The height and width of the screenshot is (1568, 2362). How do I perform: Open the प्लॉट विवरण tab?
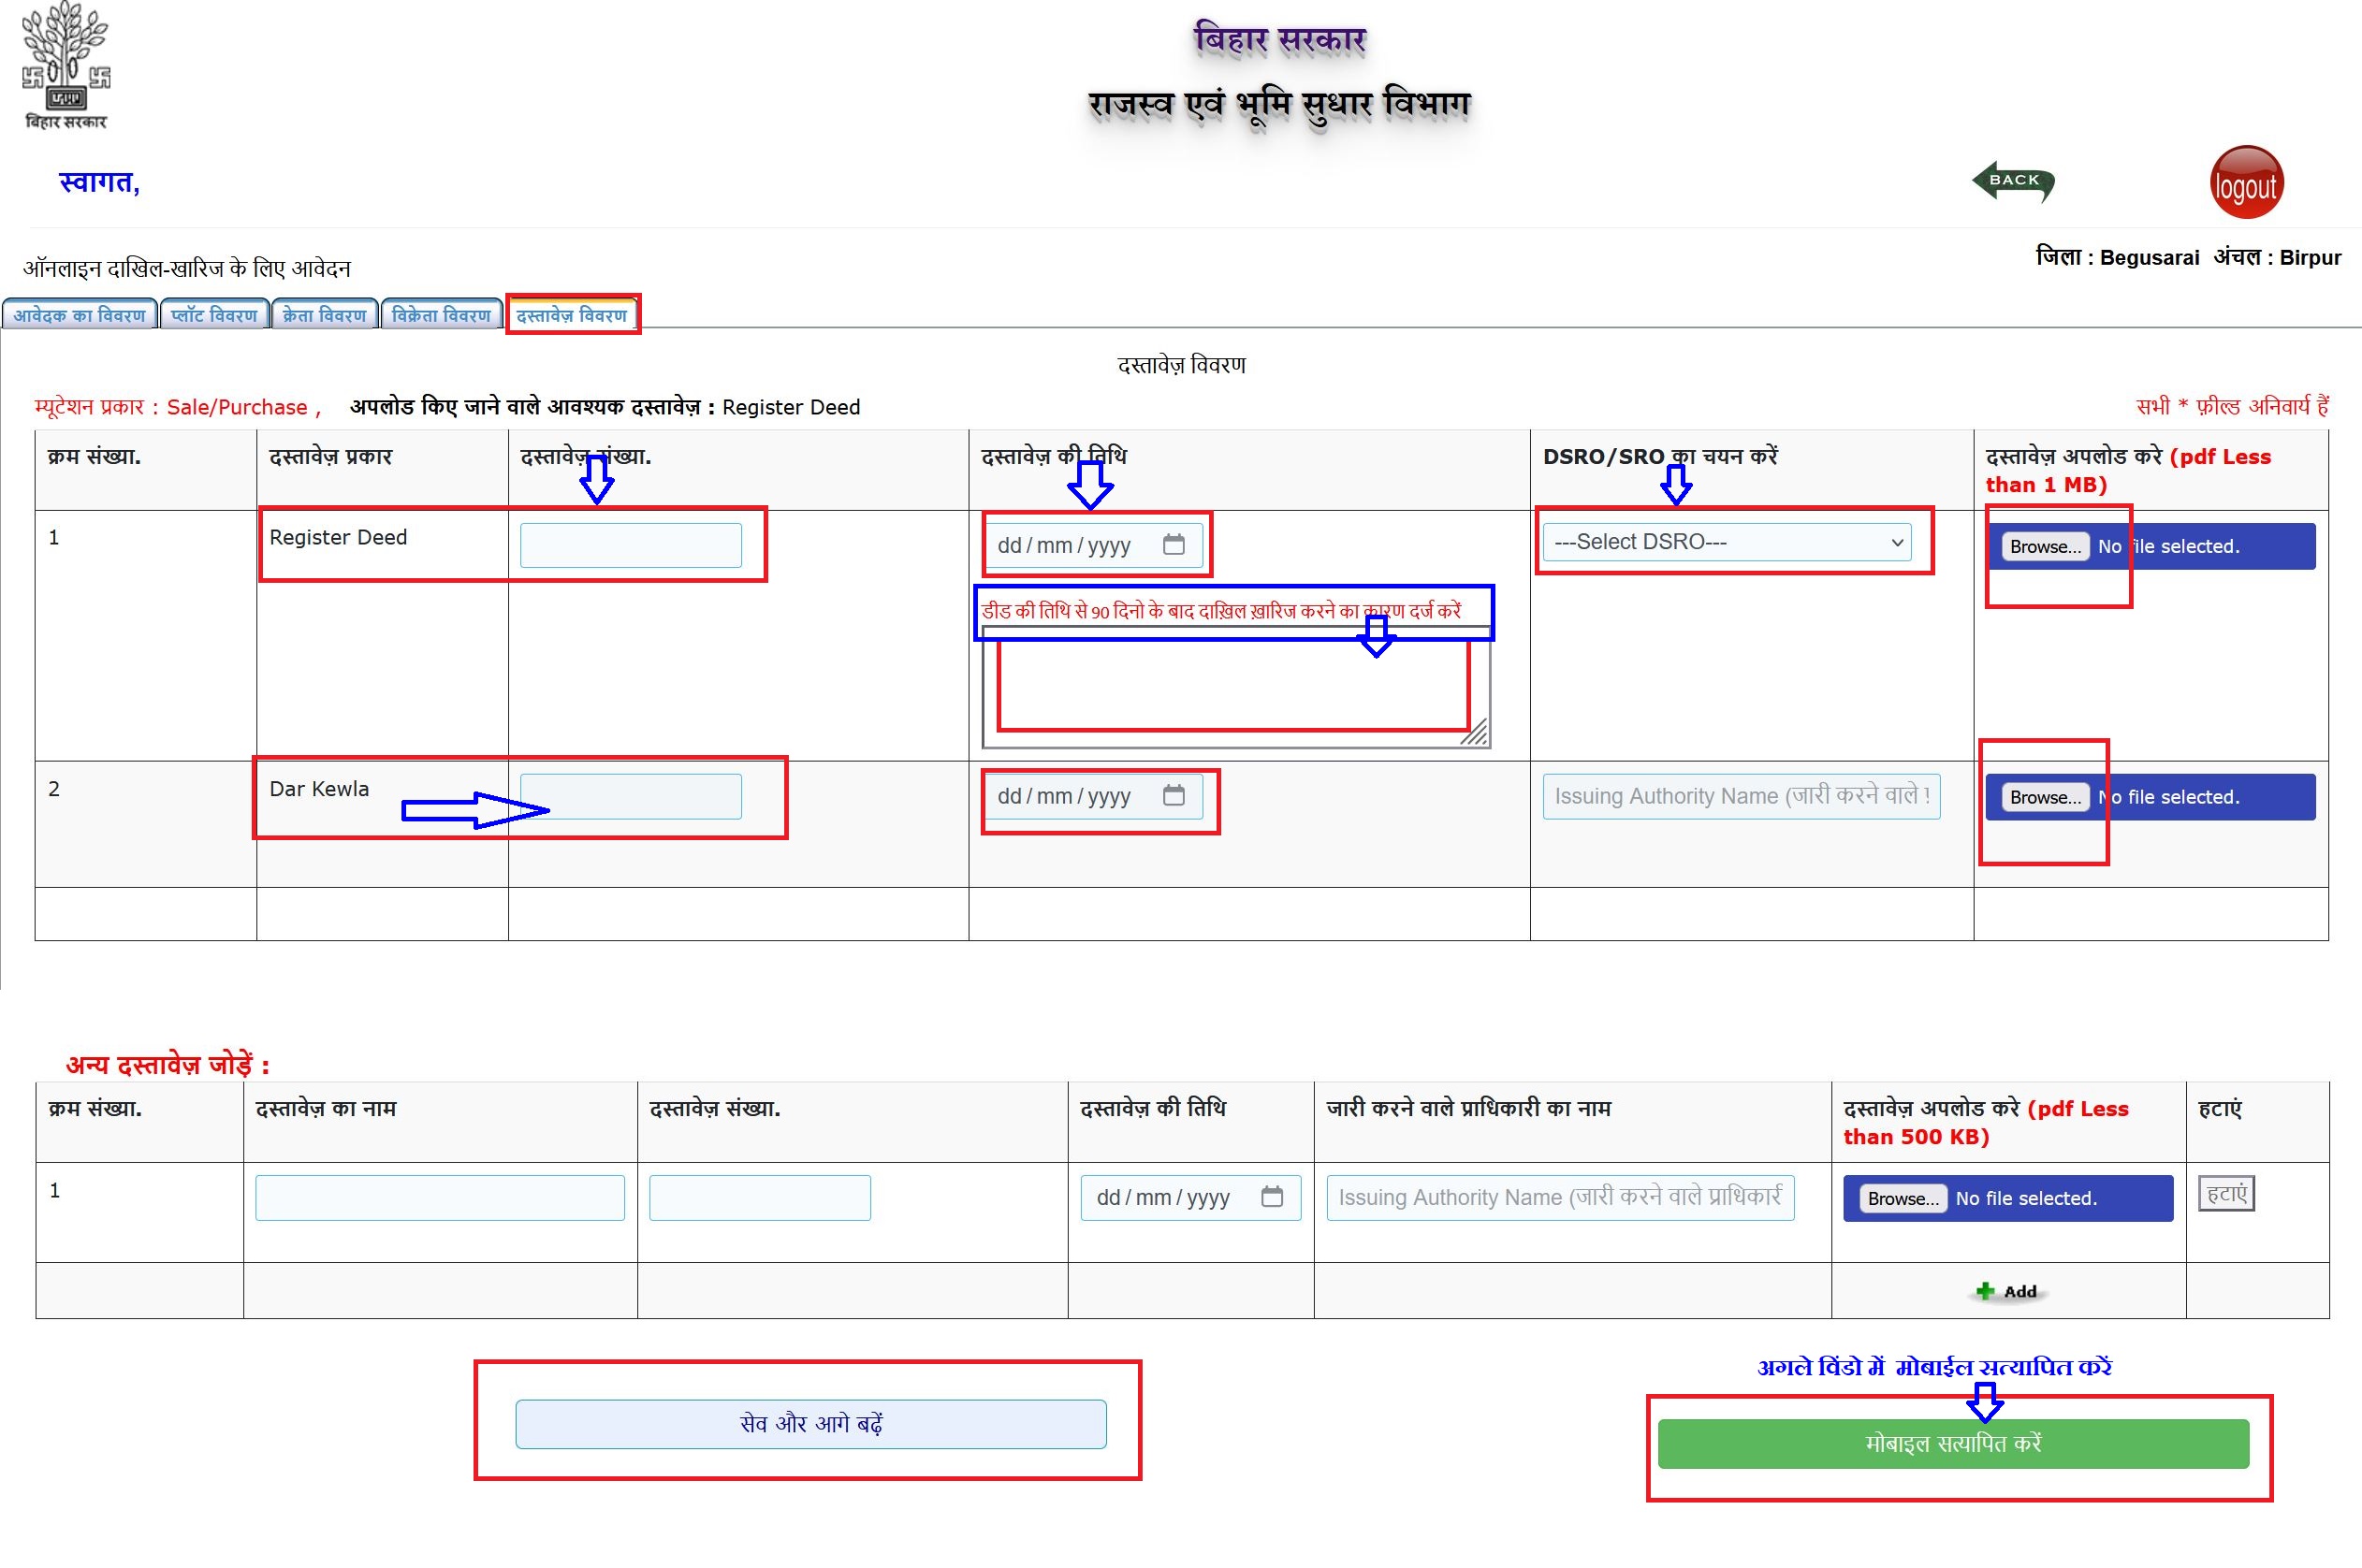click(x=214, y=315)
